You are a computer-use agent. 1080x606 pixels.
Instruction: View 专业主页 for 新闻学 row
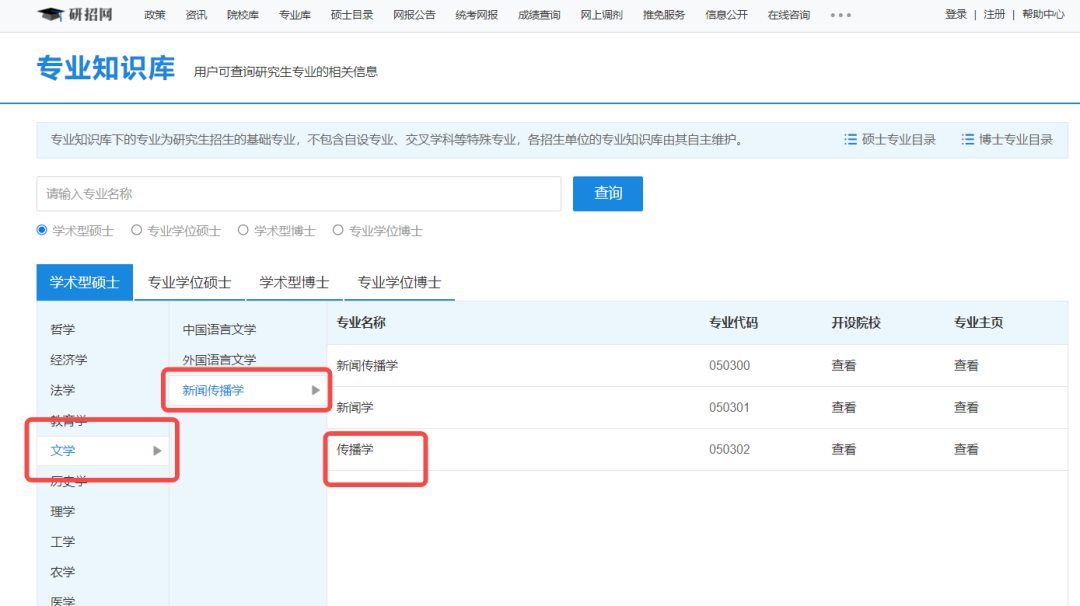pos(966,408)
